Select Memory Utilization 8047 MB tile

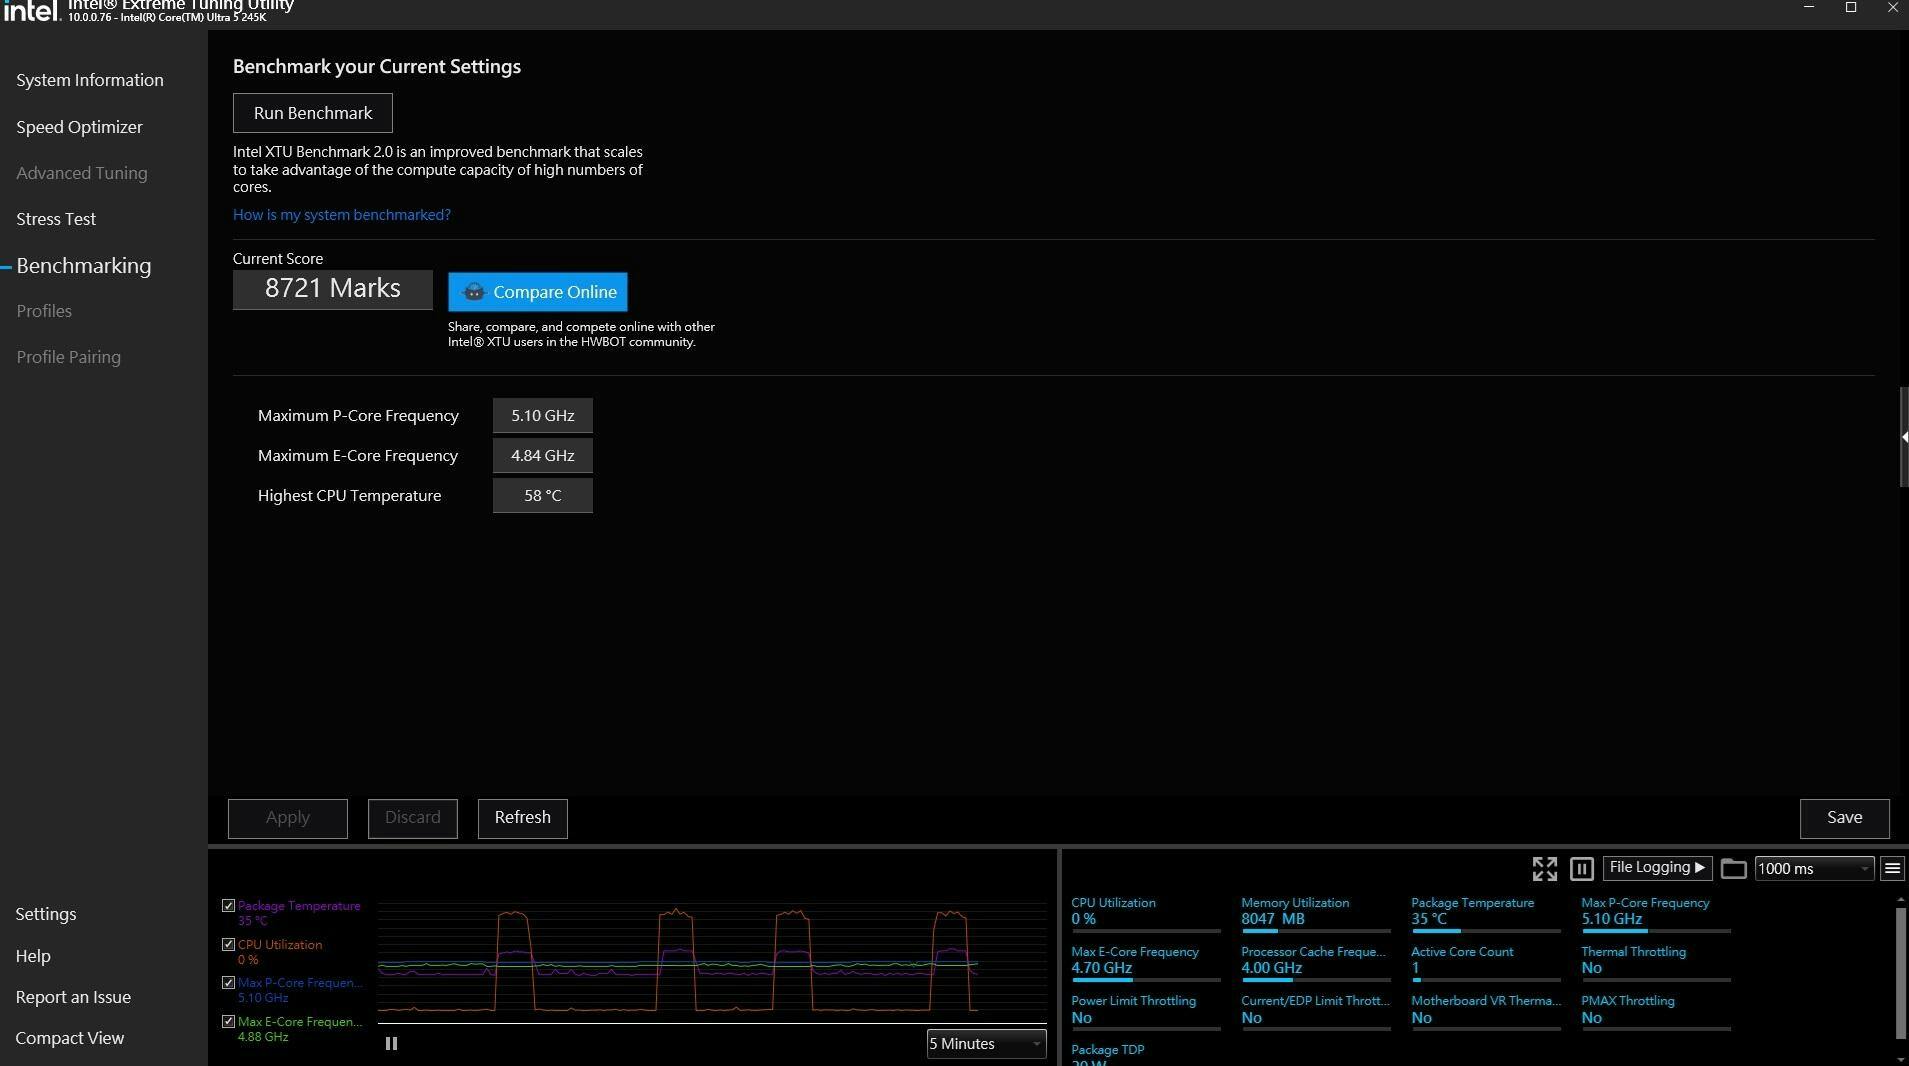1316,914
